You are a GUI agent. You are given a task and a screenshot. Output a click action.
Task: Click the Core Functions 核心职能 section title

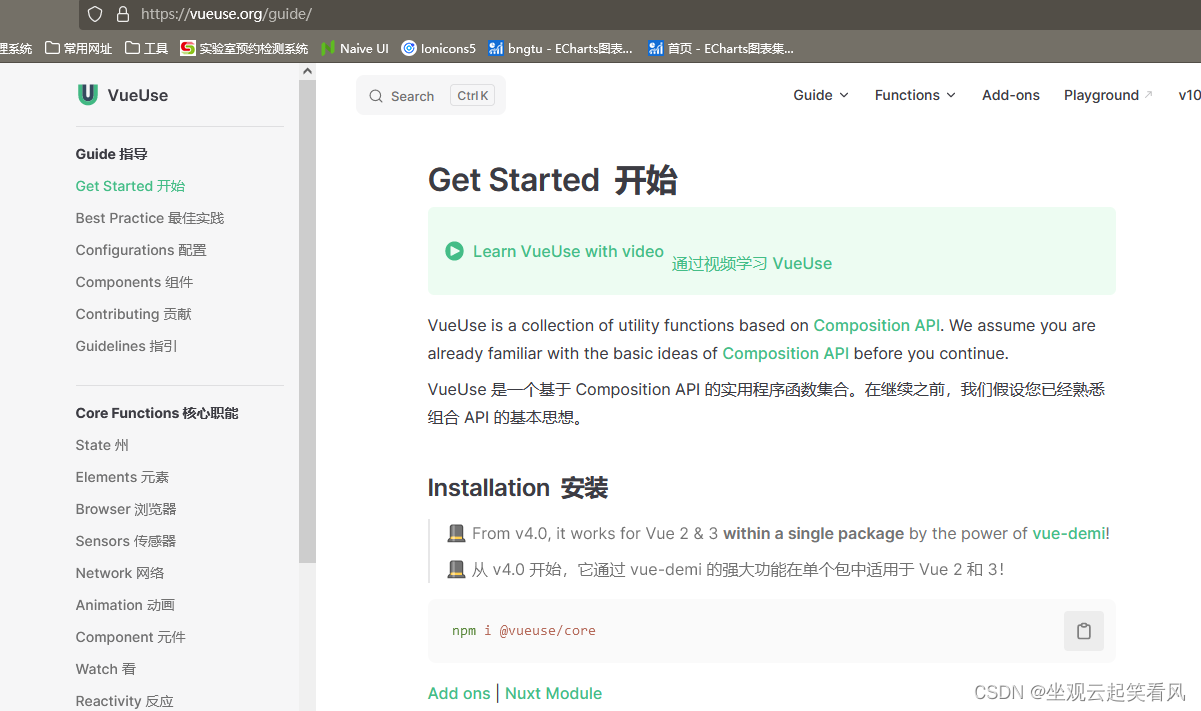point(157,413)
